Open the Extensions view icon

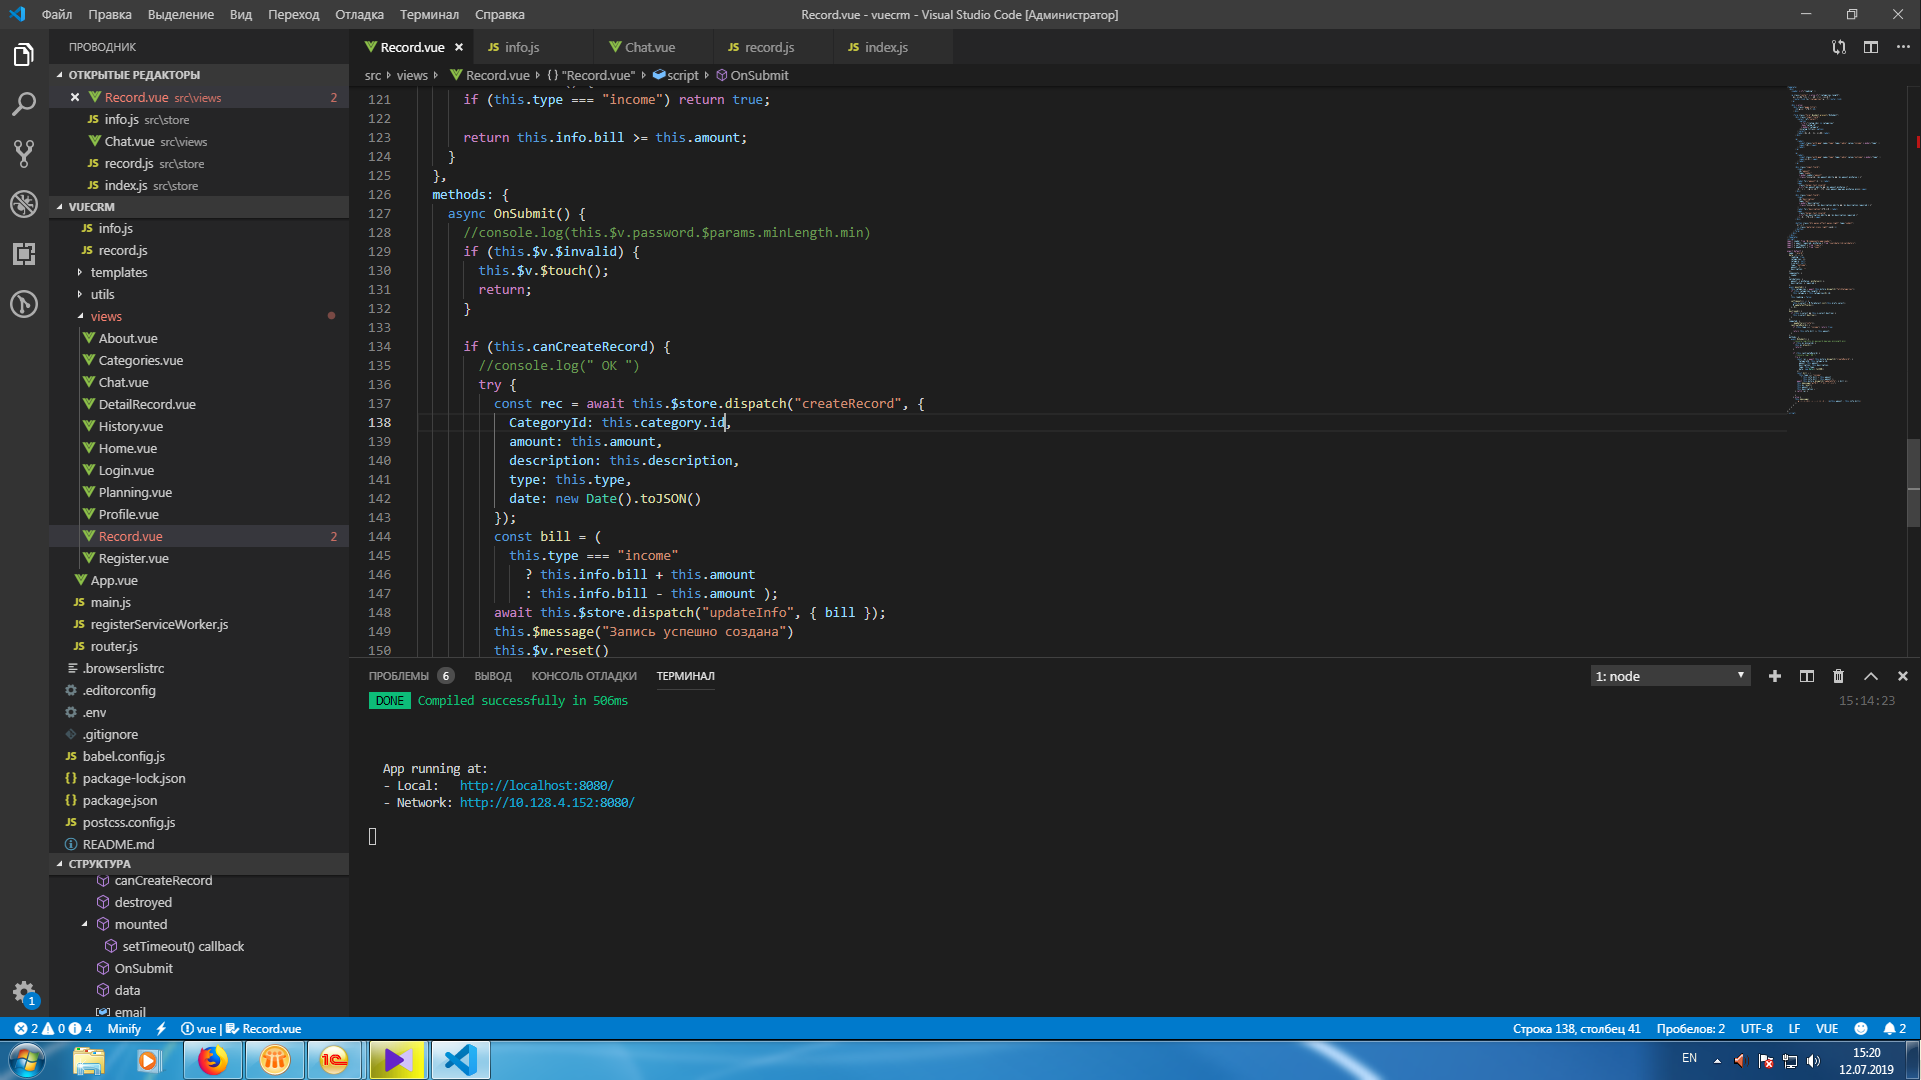point(24,254)
